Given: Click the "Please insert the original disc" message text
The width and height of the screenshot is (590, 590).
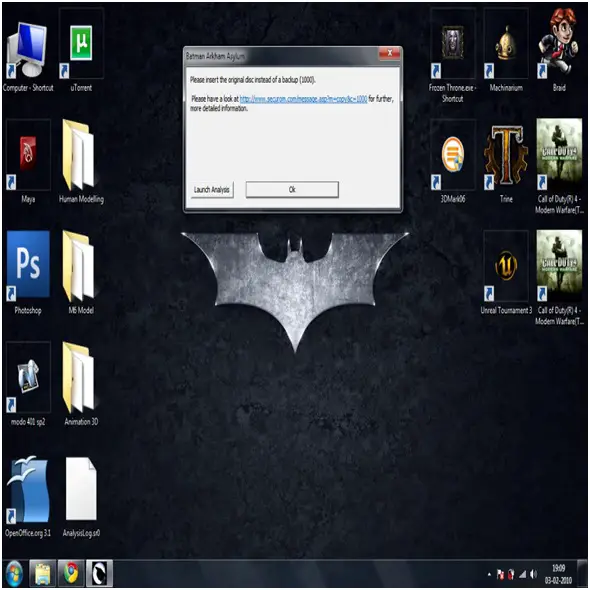Looking at the screenshot, I should pos(252,80).
